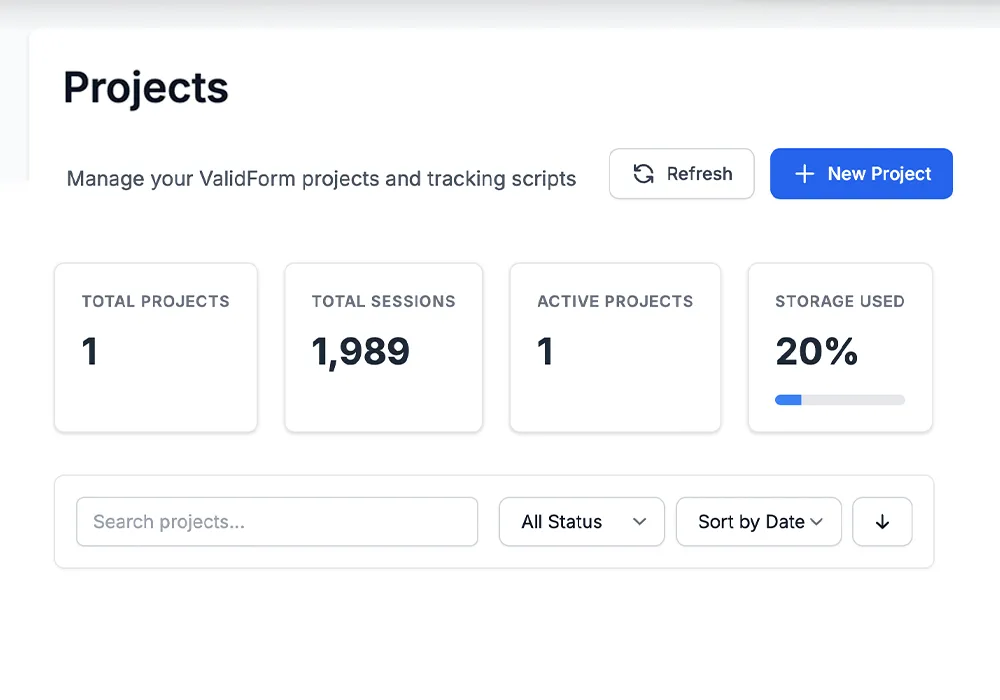Click the Refresh button
The height and width of the screenshot is (700, 1000).
point(681,173)
